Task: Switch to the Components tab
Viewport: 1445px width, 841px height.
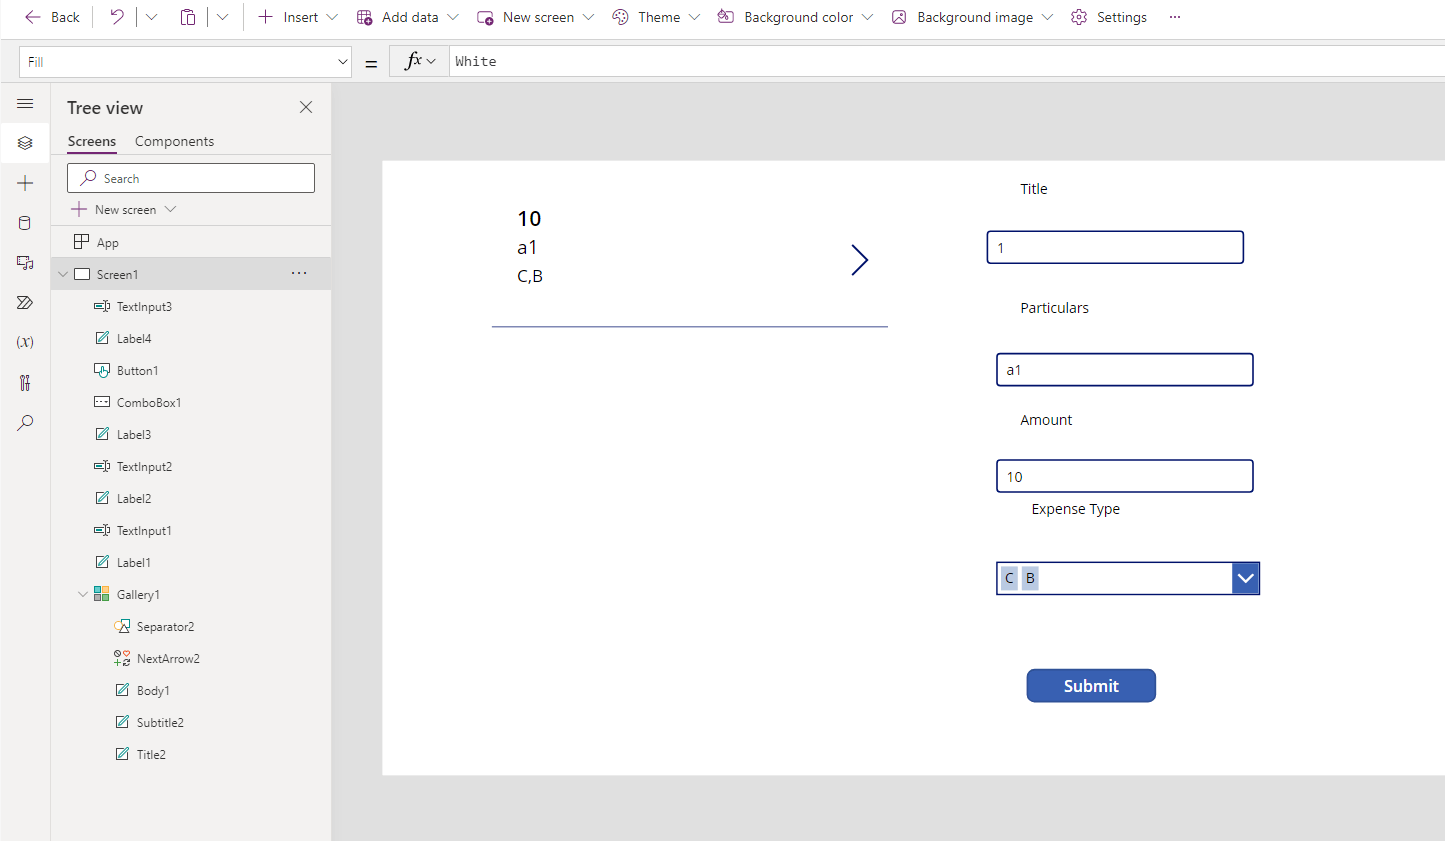Action: point(174,141)
